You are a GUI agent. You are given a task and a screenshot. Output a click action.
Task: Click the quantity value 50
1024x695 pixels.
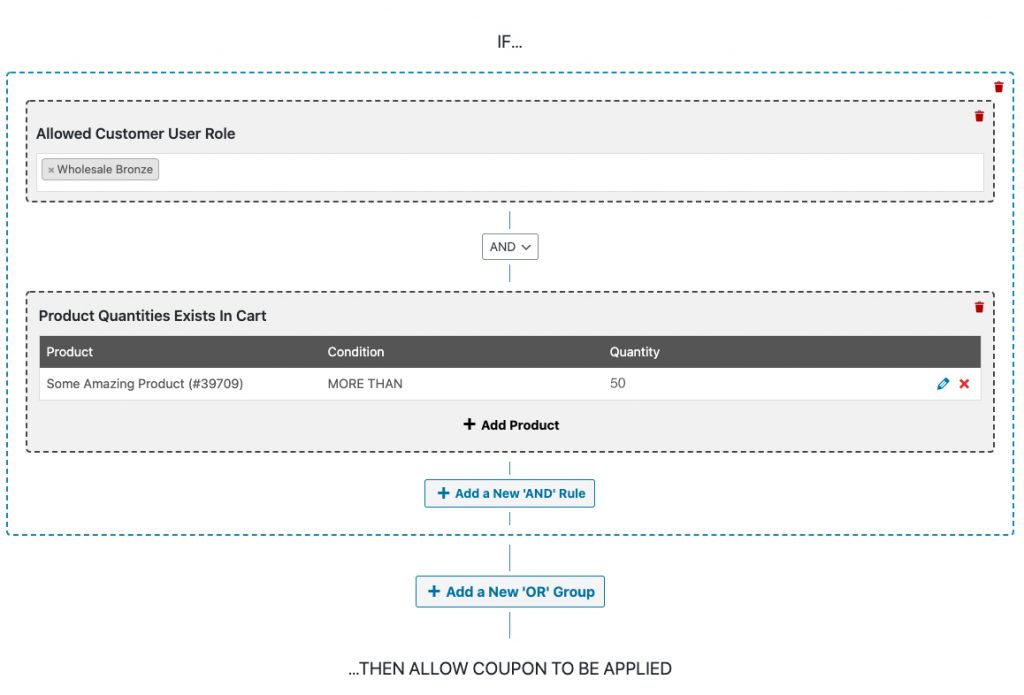click(x=618, y=383)
